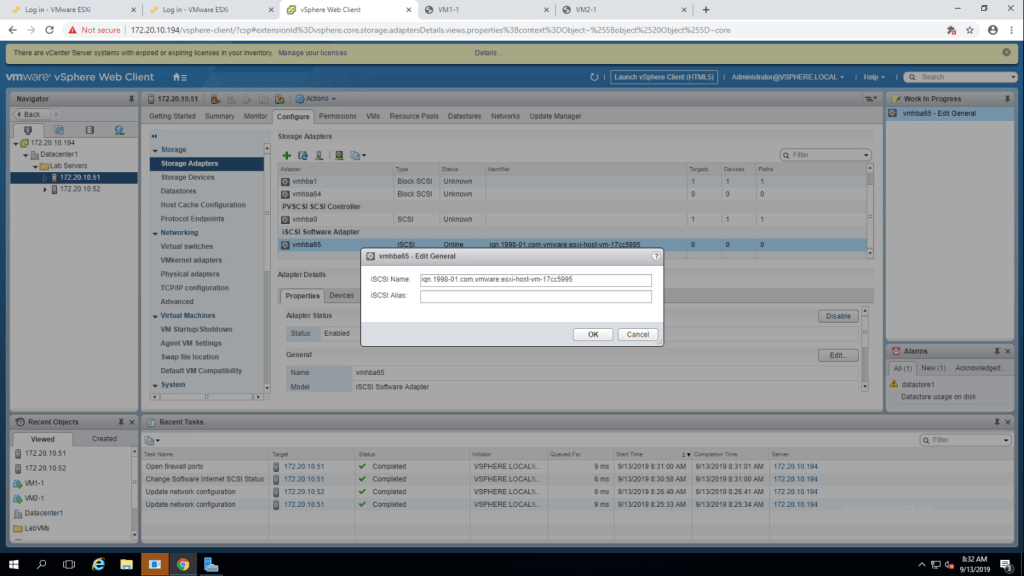
Task: Click the green add storage adapter icon
Action: [x=286, y=155]
